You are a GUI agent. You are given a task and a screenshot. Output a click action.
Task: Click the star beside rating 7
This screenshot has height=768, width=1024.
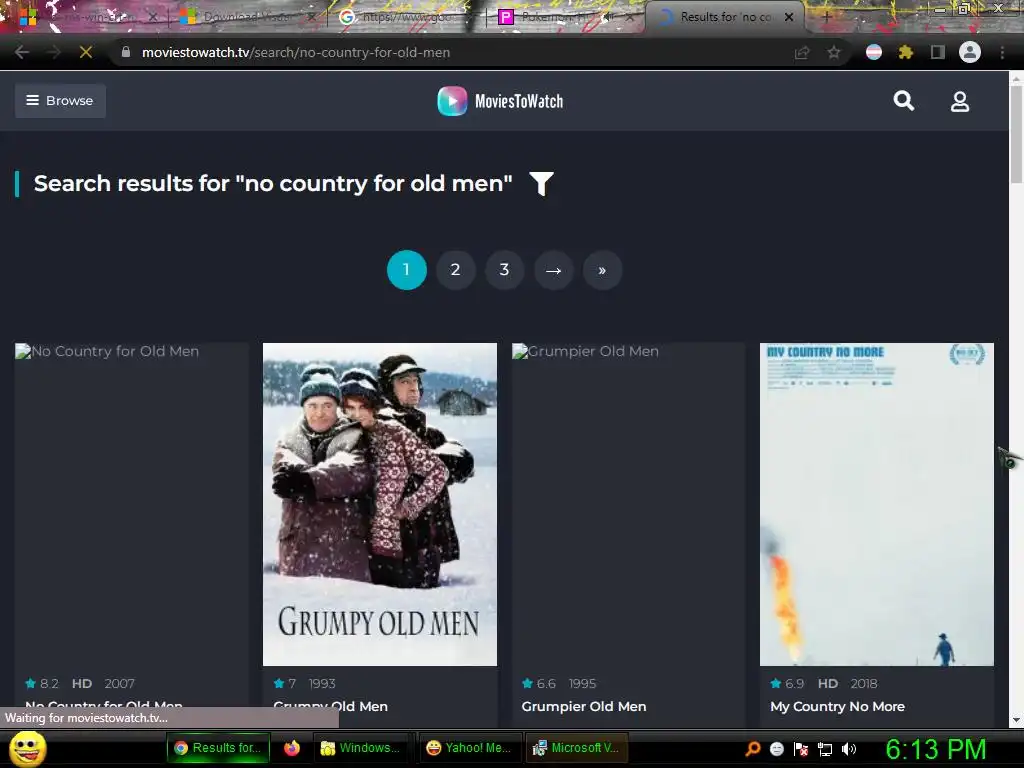(x=279, y=683)
